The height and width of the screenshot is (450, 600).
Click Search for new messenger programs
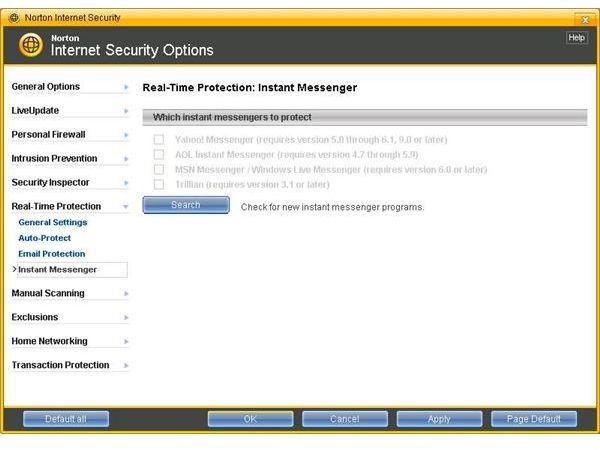pos(186,205)
